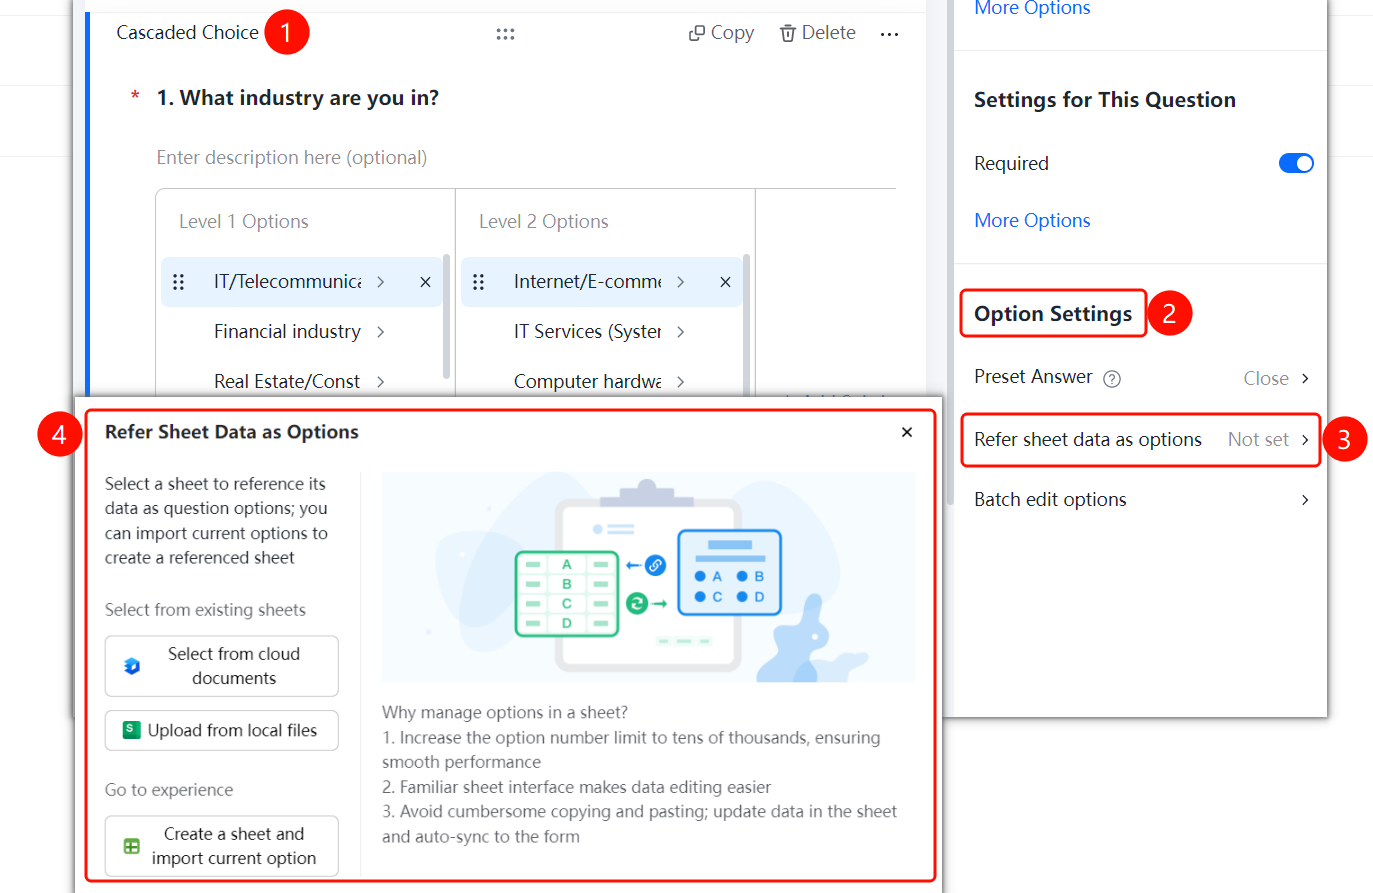Open the three-dot more actions menu
This screenshot has height=893, width=1373.
(889, 34)
